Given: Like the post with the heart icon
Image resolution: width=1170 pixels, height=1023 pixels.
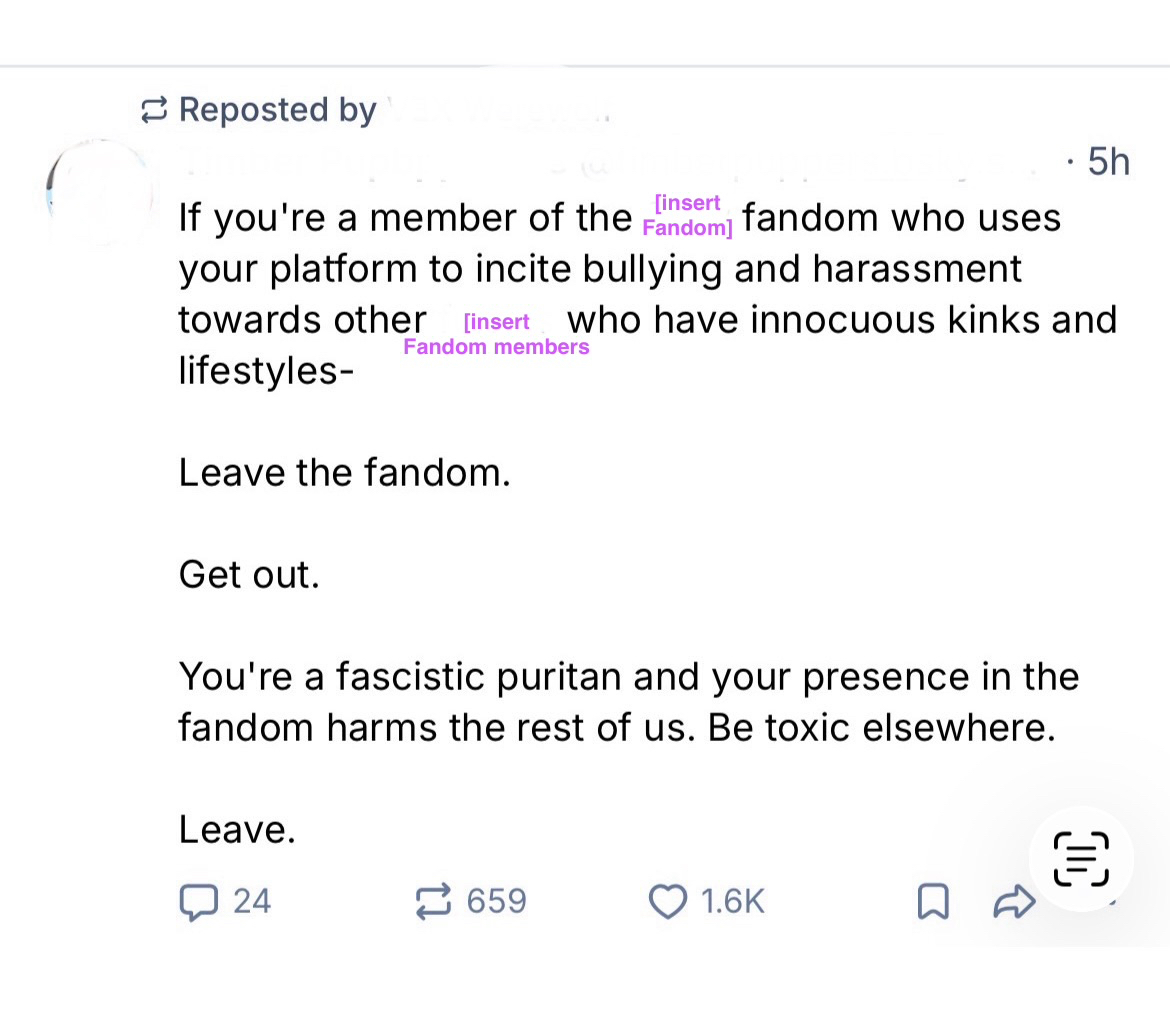Looking at the screenshot, I should [x=668, y=902].
